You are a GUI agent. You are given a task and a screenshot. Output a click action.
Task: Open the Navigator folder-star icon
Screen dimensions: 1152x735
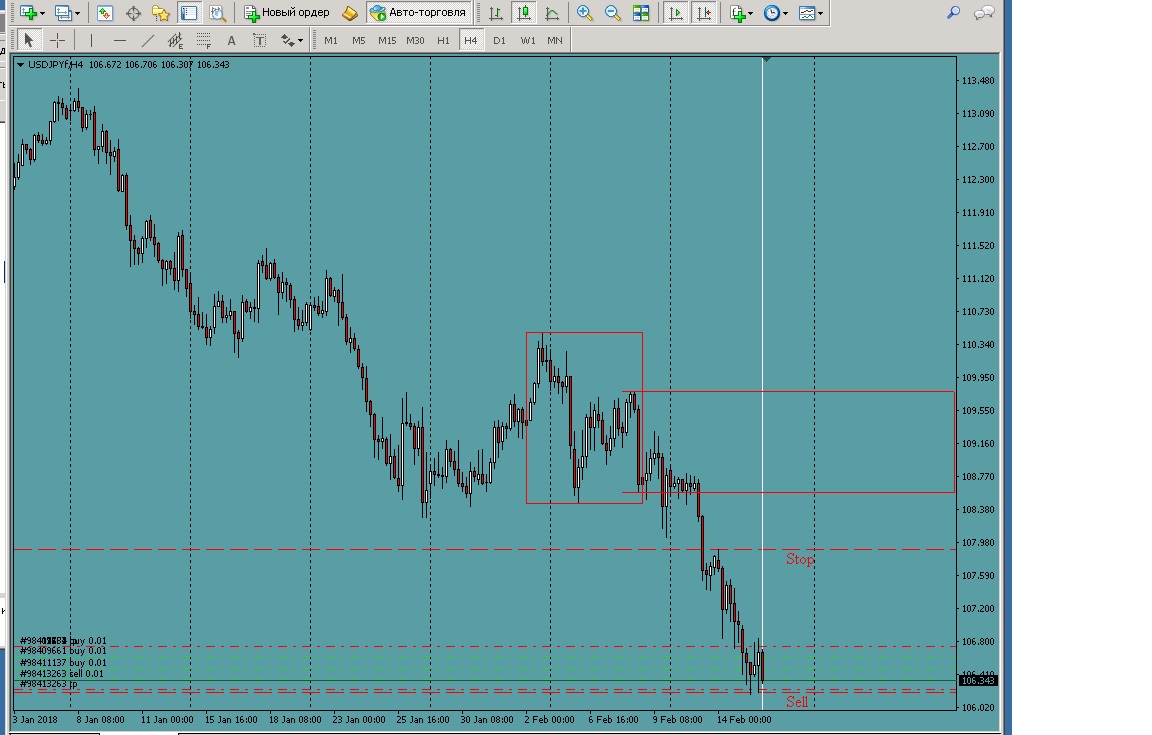point(161,12)
